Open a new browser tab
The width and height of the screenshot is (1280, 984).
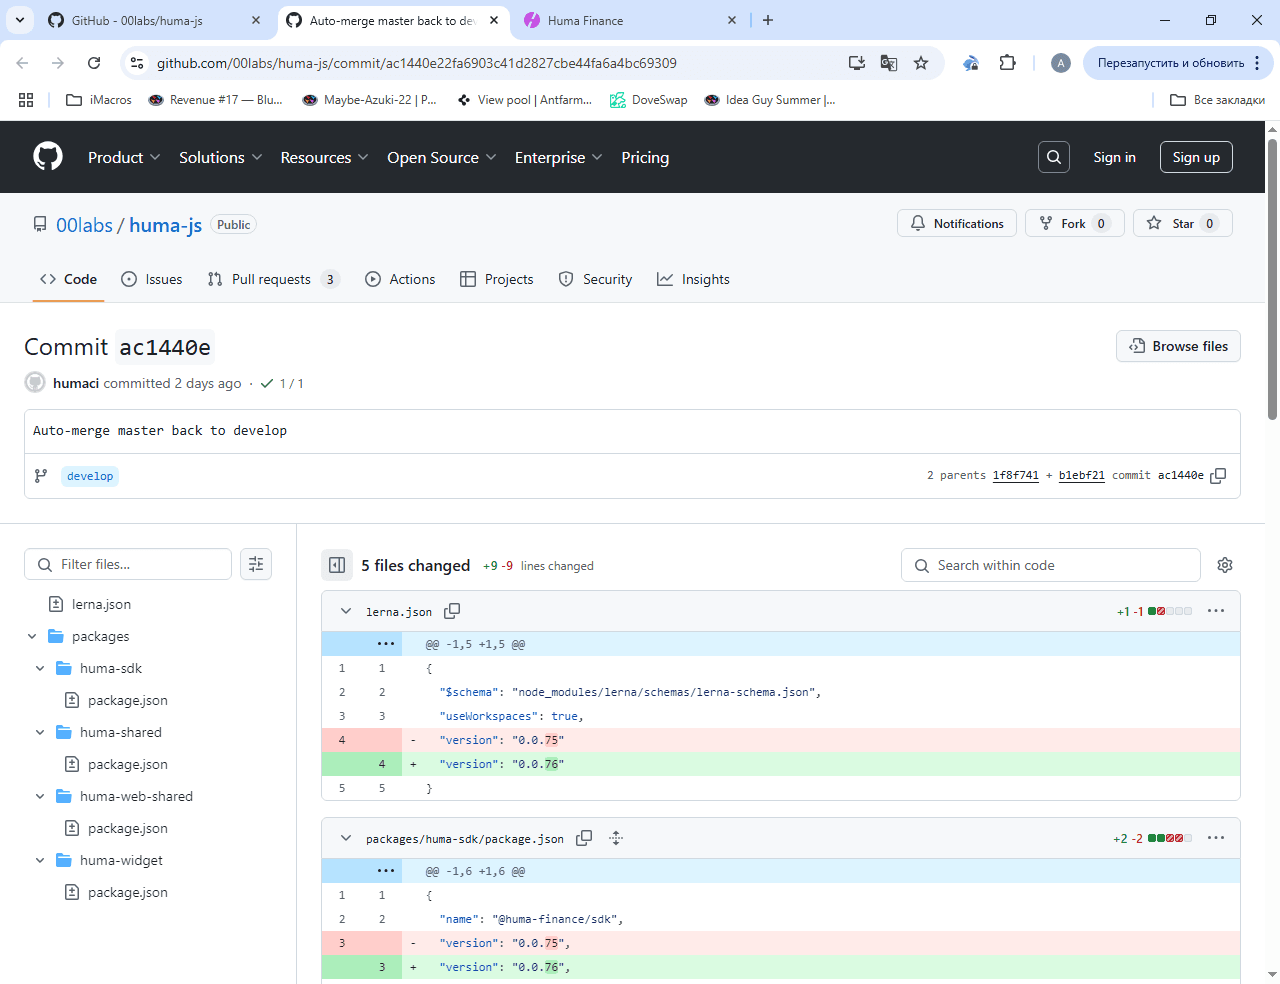click(x=768, y=20)
